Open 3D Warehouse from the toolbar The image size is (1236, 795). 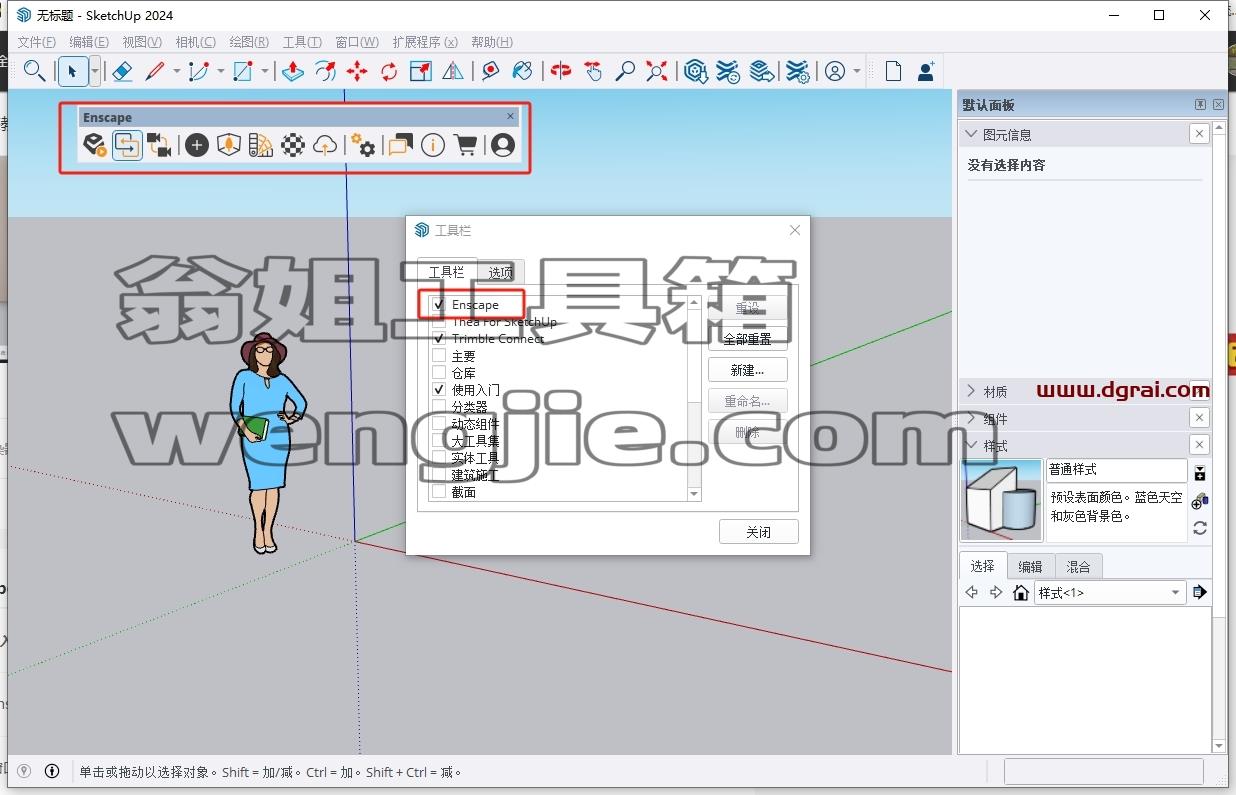click(696, 71)
